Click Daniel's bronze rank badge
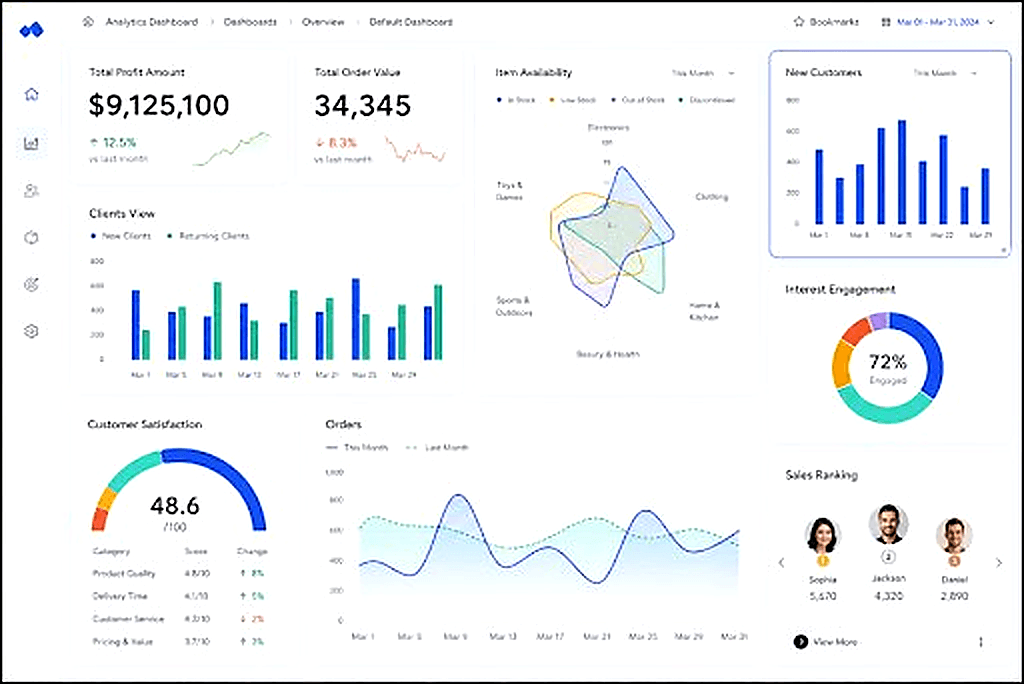 click(954, 561)
